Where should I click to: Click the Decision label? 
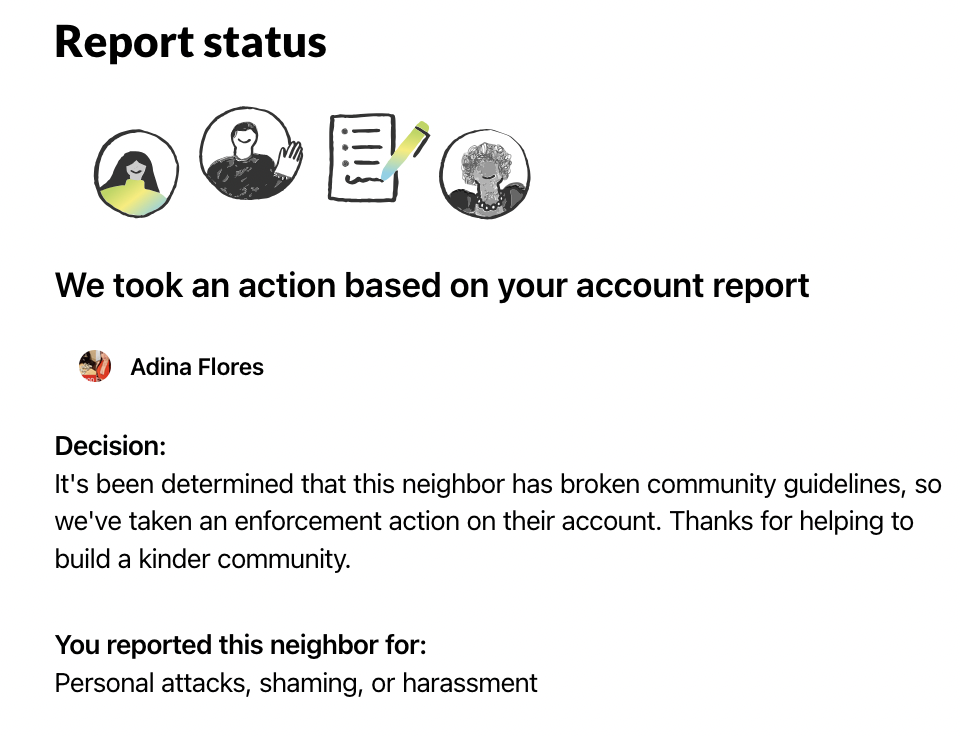[x=110, y=446]
